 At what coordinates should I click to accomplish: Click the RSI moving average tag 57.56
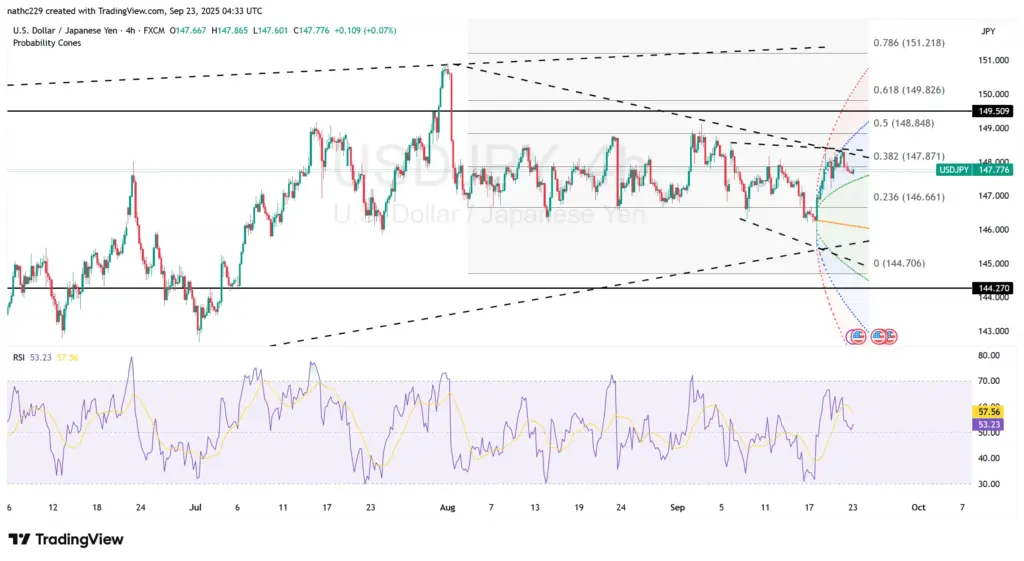click(x=989, y=411)
